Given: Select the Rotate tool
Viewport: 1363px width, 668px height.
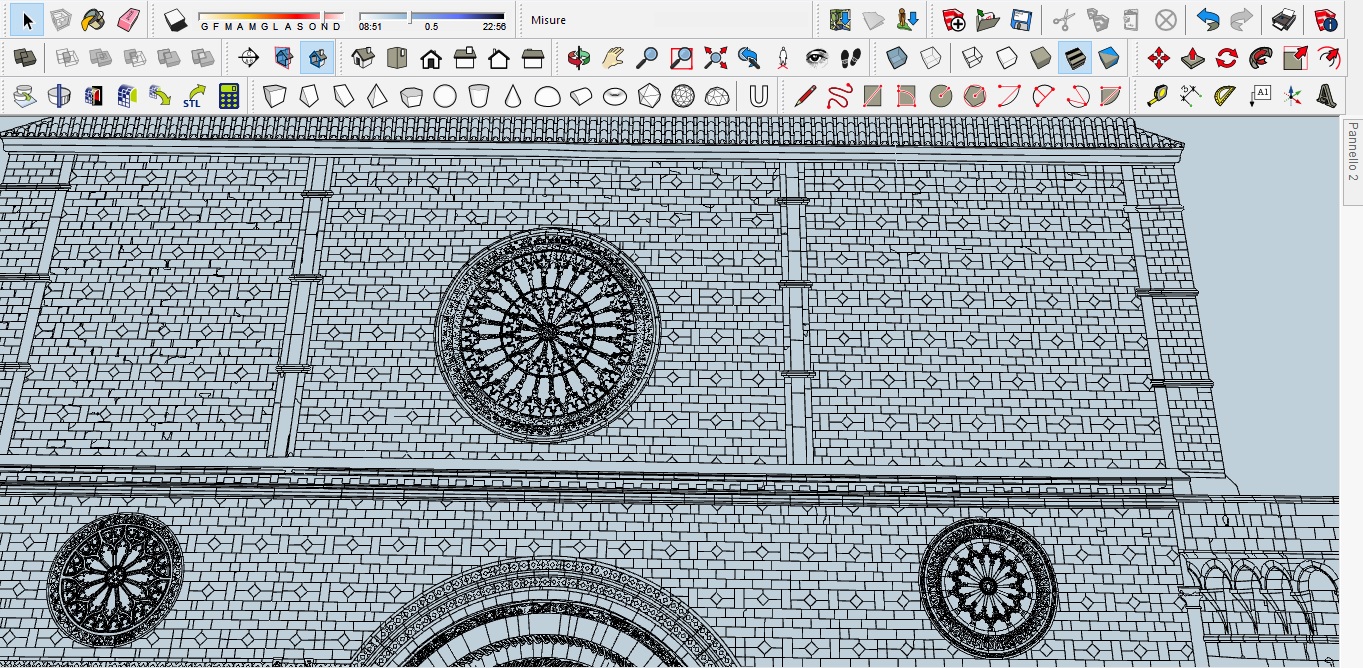Looking at the screenshot, I should click(1227, 58).
